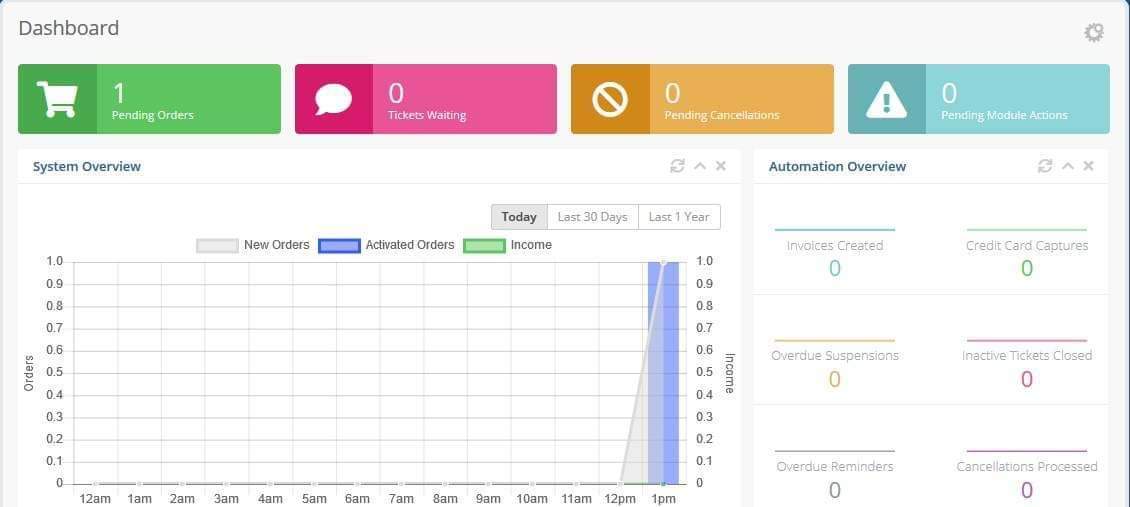Click Overdue Suspensions count
This screenshot has width=1130, height=507.
835,380
